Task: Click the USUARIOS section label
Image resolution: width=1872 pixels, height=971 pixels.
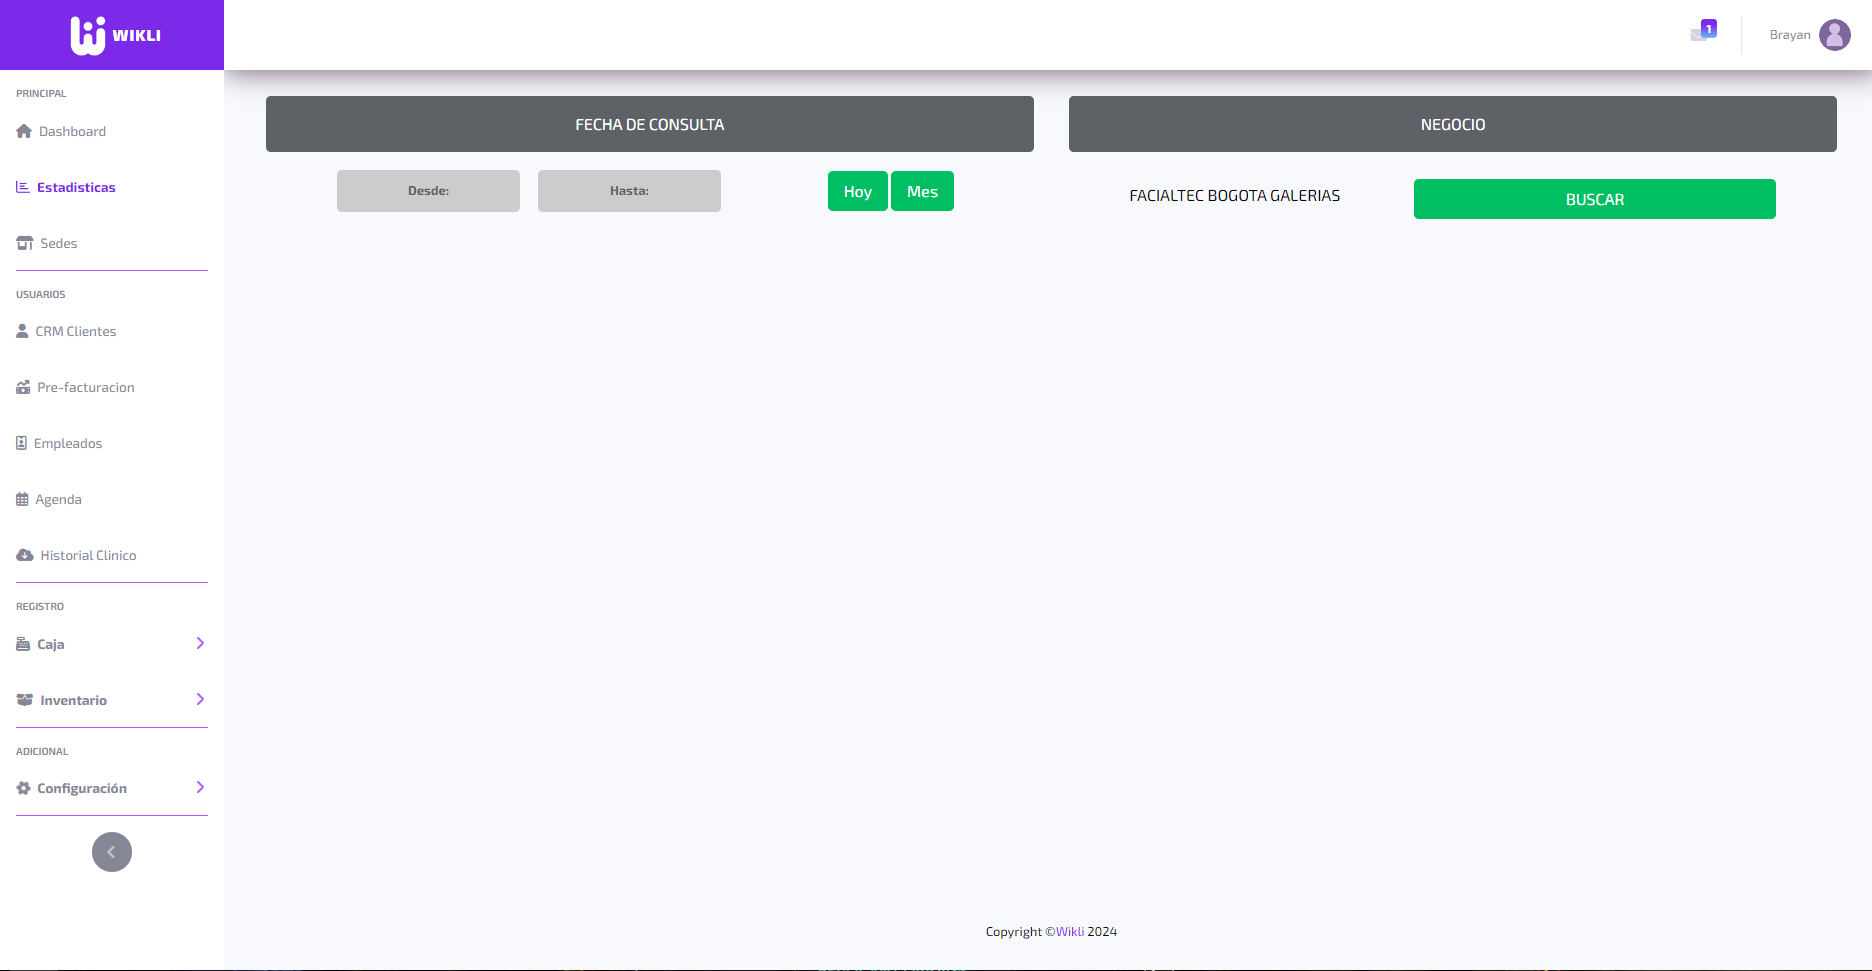Action: pos(41,294)
